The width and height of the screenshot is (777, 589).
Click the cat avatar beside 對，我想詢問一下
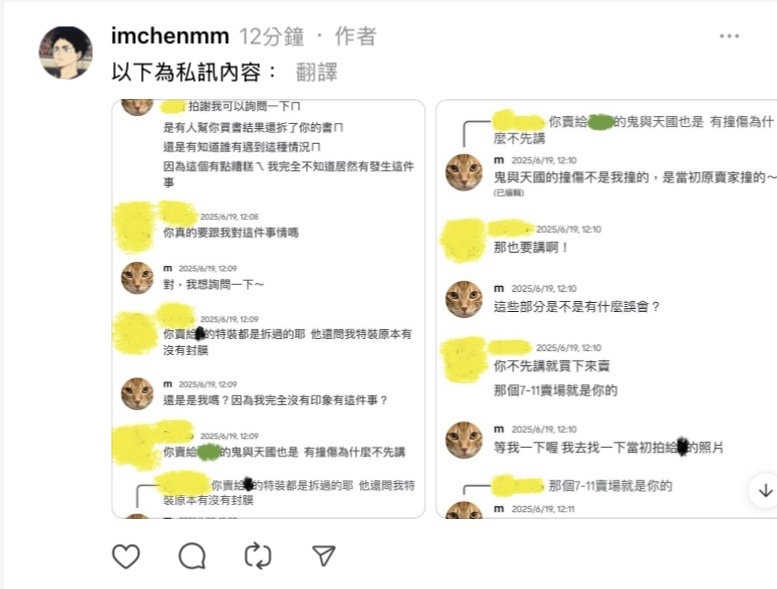tap(137, 278)
